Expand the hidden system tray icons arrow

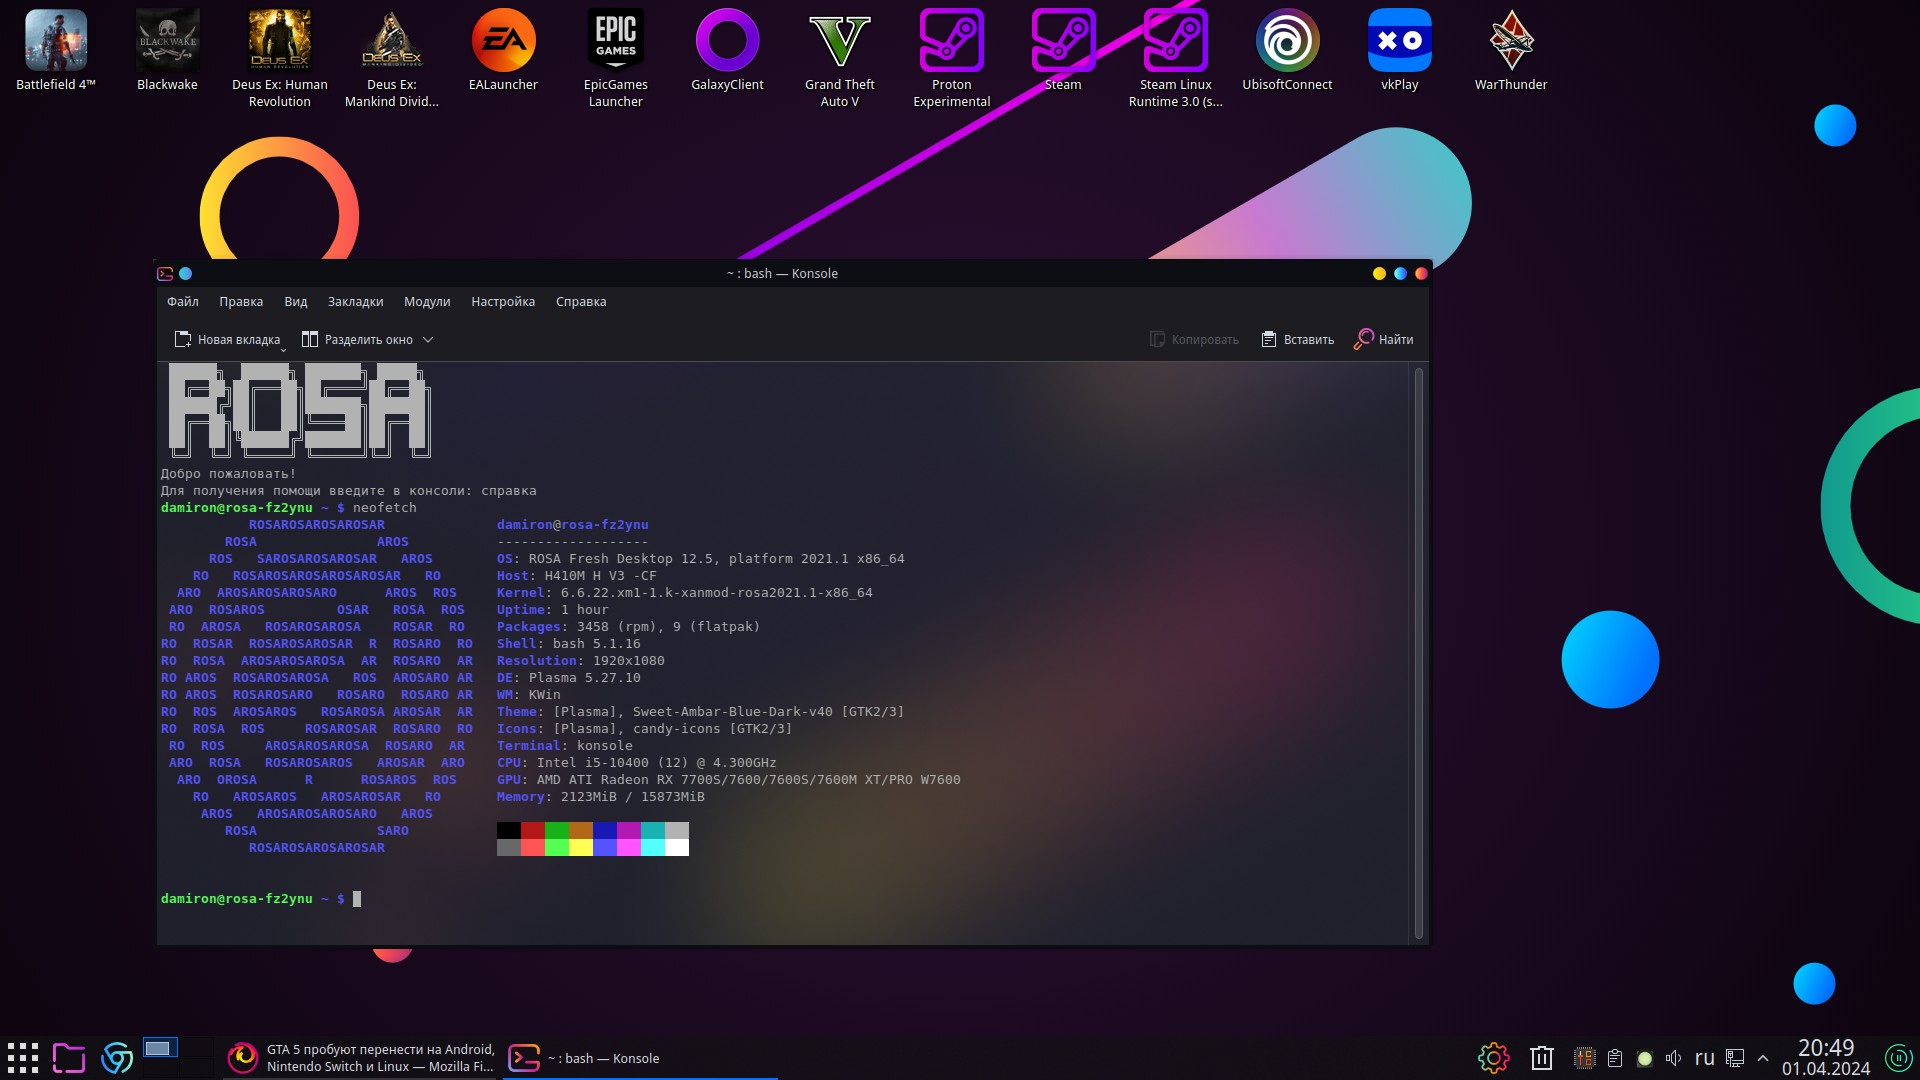click(1763, 1058)
